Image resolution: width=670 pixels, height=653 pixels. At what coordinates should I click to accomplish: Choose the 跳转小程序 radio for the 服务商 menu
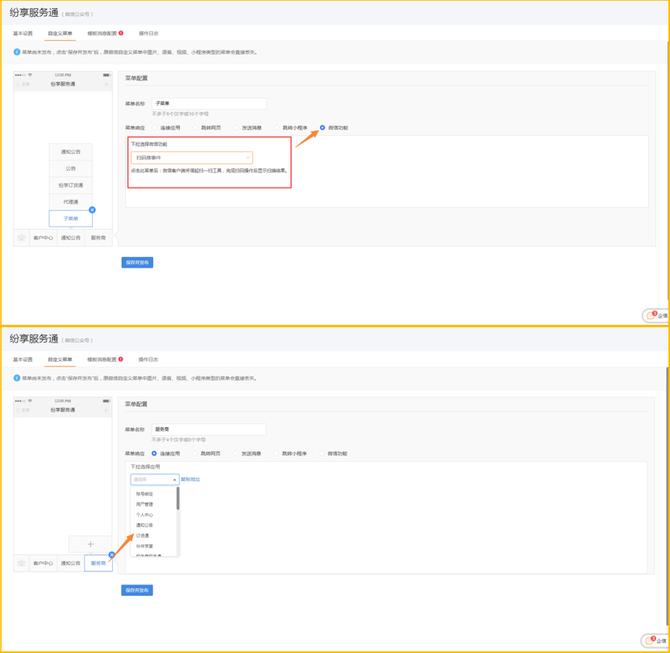pyautogui.click(x=277, y=453)
